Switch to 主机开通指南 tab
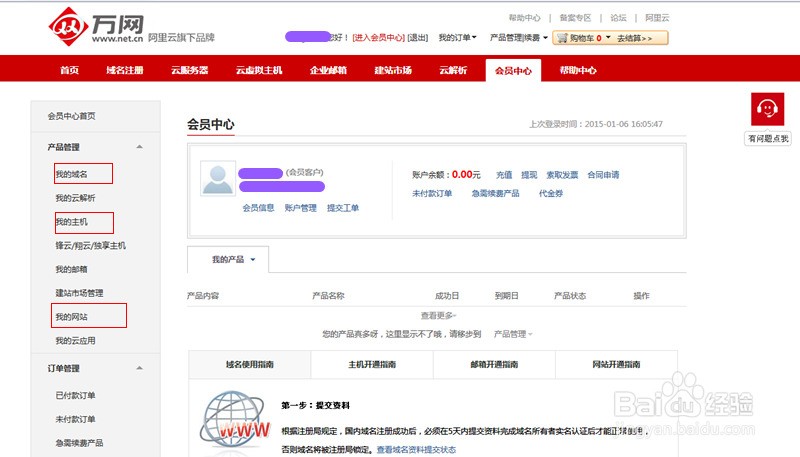Screen dimensions: 800x457 tap(372, 364)
